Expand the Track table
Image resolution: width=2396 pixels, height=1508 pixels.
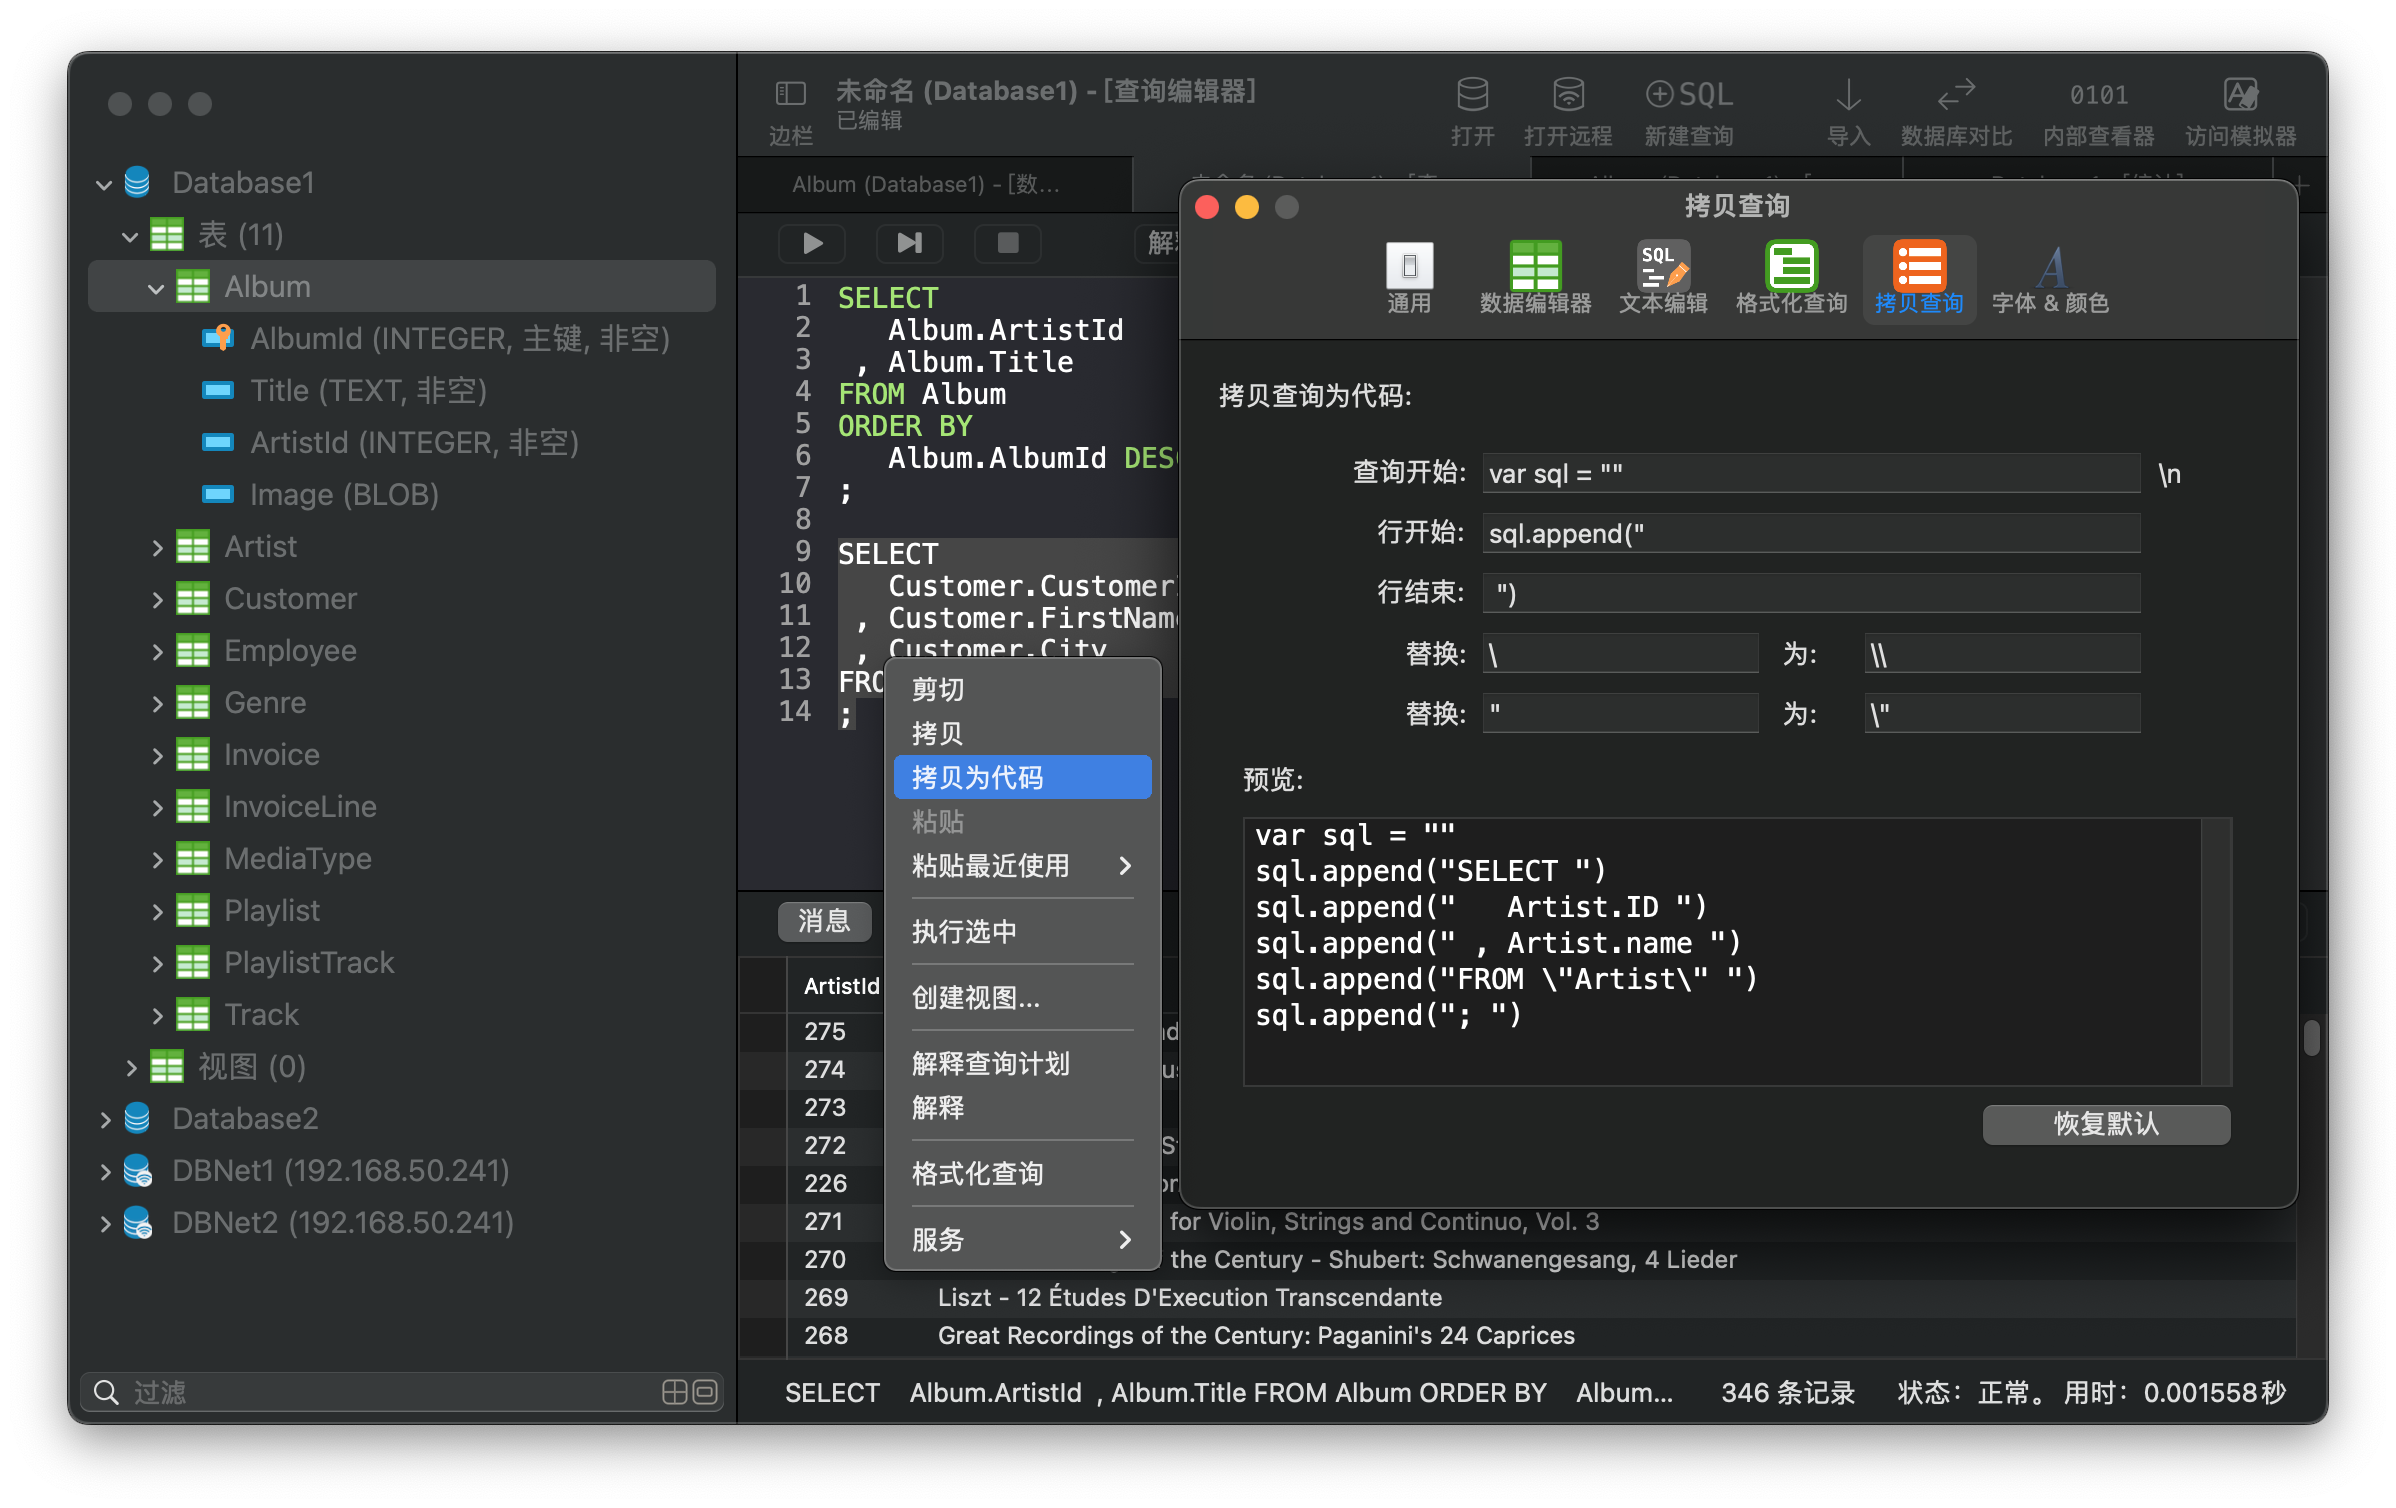pos(157,1015)
